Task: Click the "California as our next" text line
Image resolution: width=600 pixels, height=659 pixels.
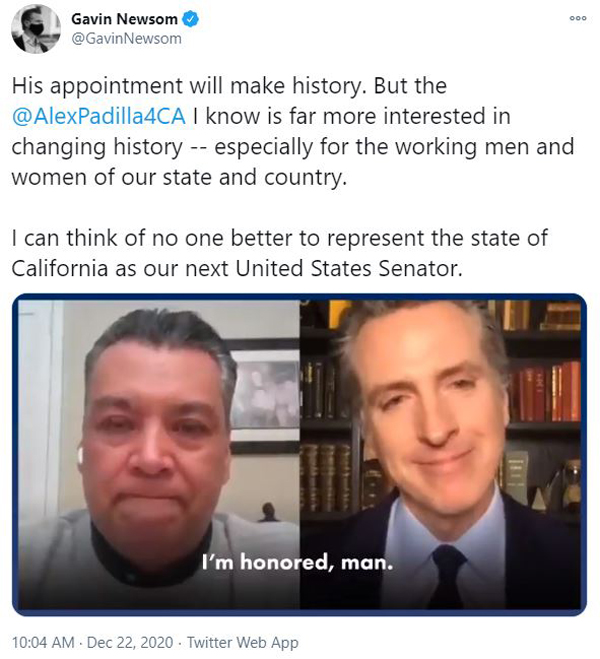Action: click(x=237, y=269)
